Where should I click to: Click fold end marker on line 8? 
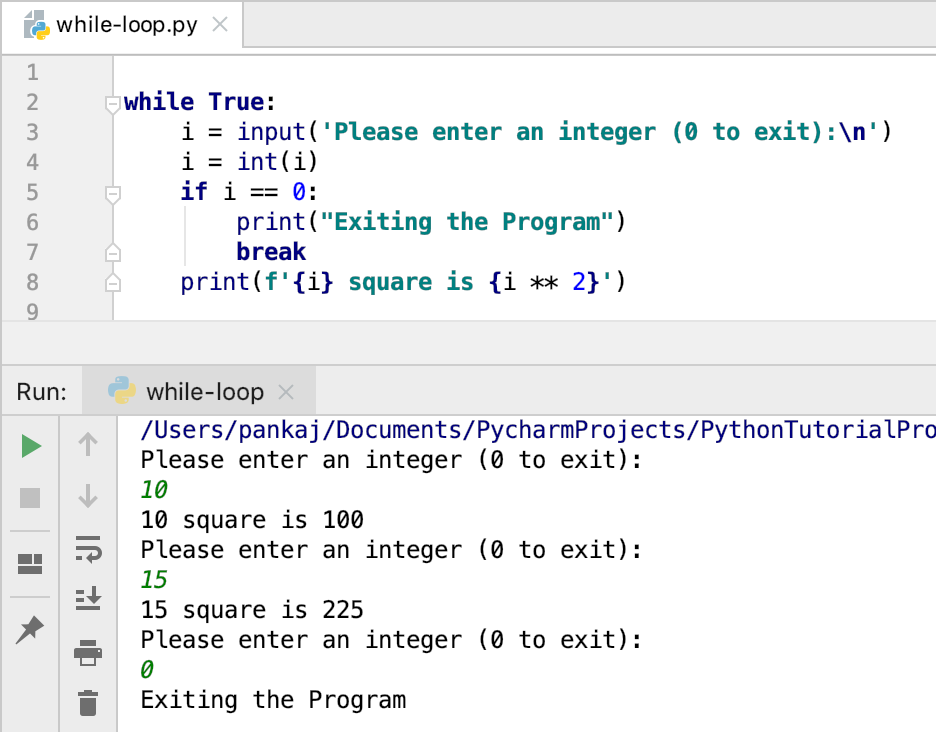[112, 283]
